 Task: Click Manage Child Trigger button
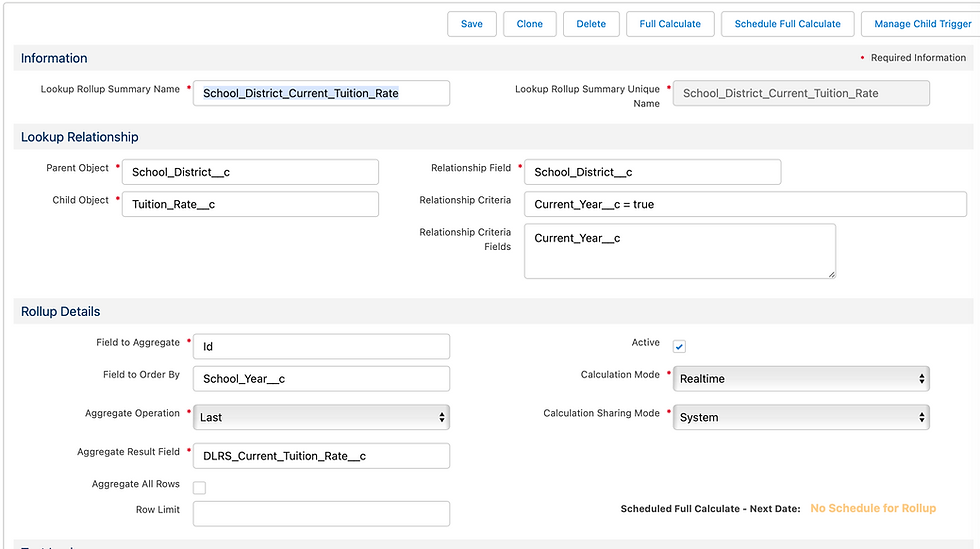pos(922,24)
